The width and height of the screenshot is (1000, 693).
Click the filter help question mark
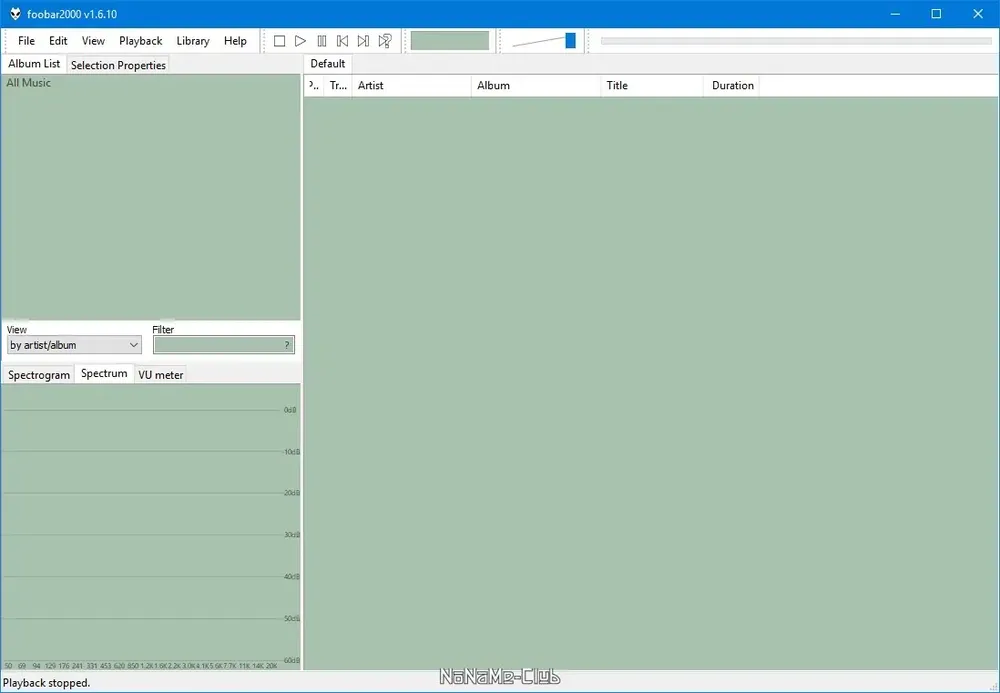click(287, 345)
